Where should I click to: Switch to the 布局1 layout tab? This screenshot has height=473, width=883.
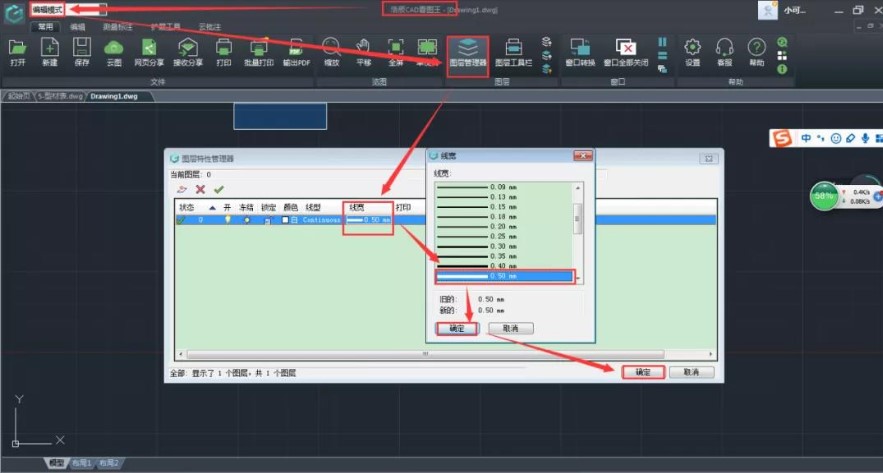point(81,463)
